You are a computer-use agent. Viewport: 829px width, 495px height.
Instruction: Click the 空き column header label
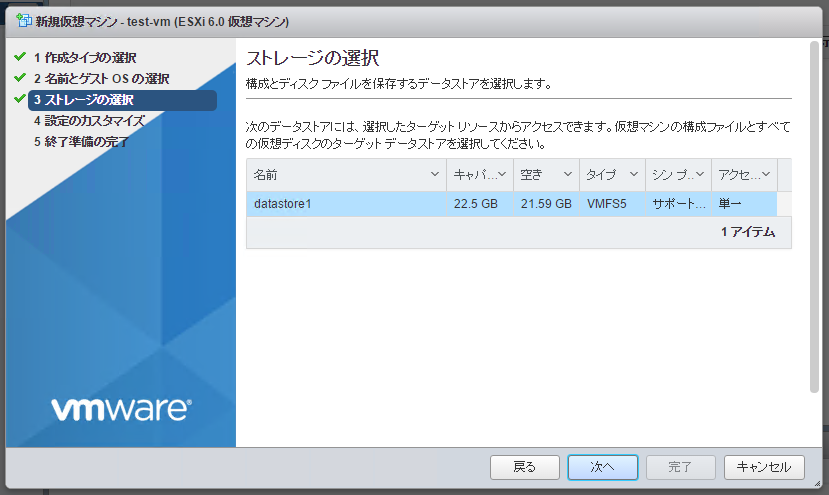pos(531,175)
